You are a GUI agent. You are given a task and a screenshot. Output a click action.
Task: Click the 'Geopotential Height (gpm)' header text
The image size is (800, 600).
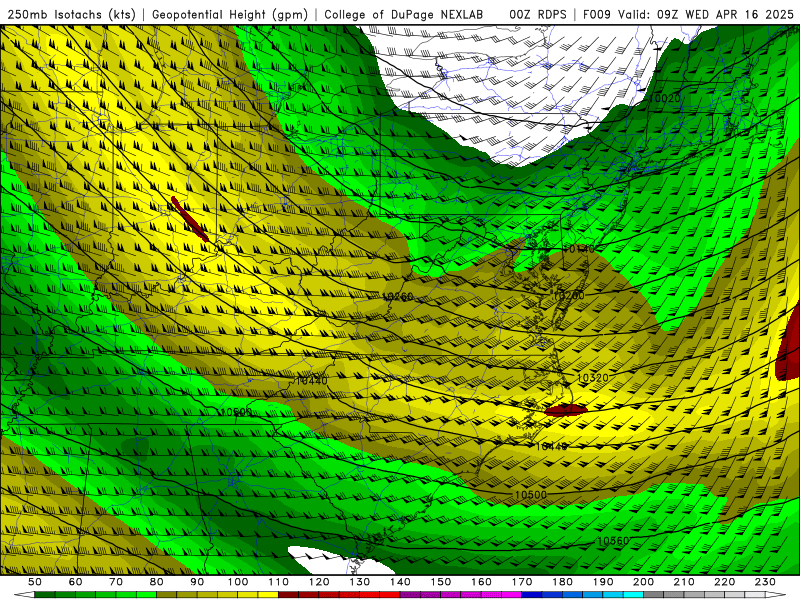tap(230, 14)
